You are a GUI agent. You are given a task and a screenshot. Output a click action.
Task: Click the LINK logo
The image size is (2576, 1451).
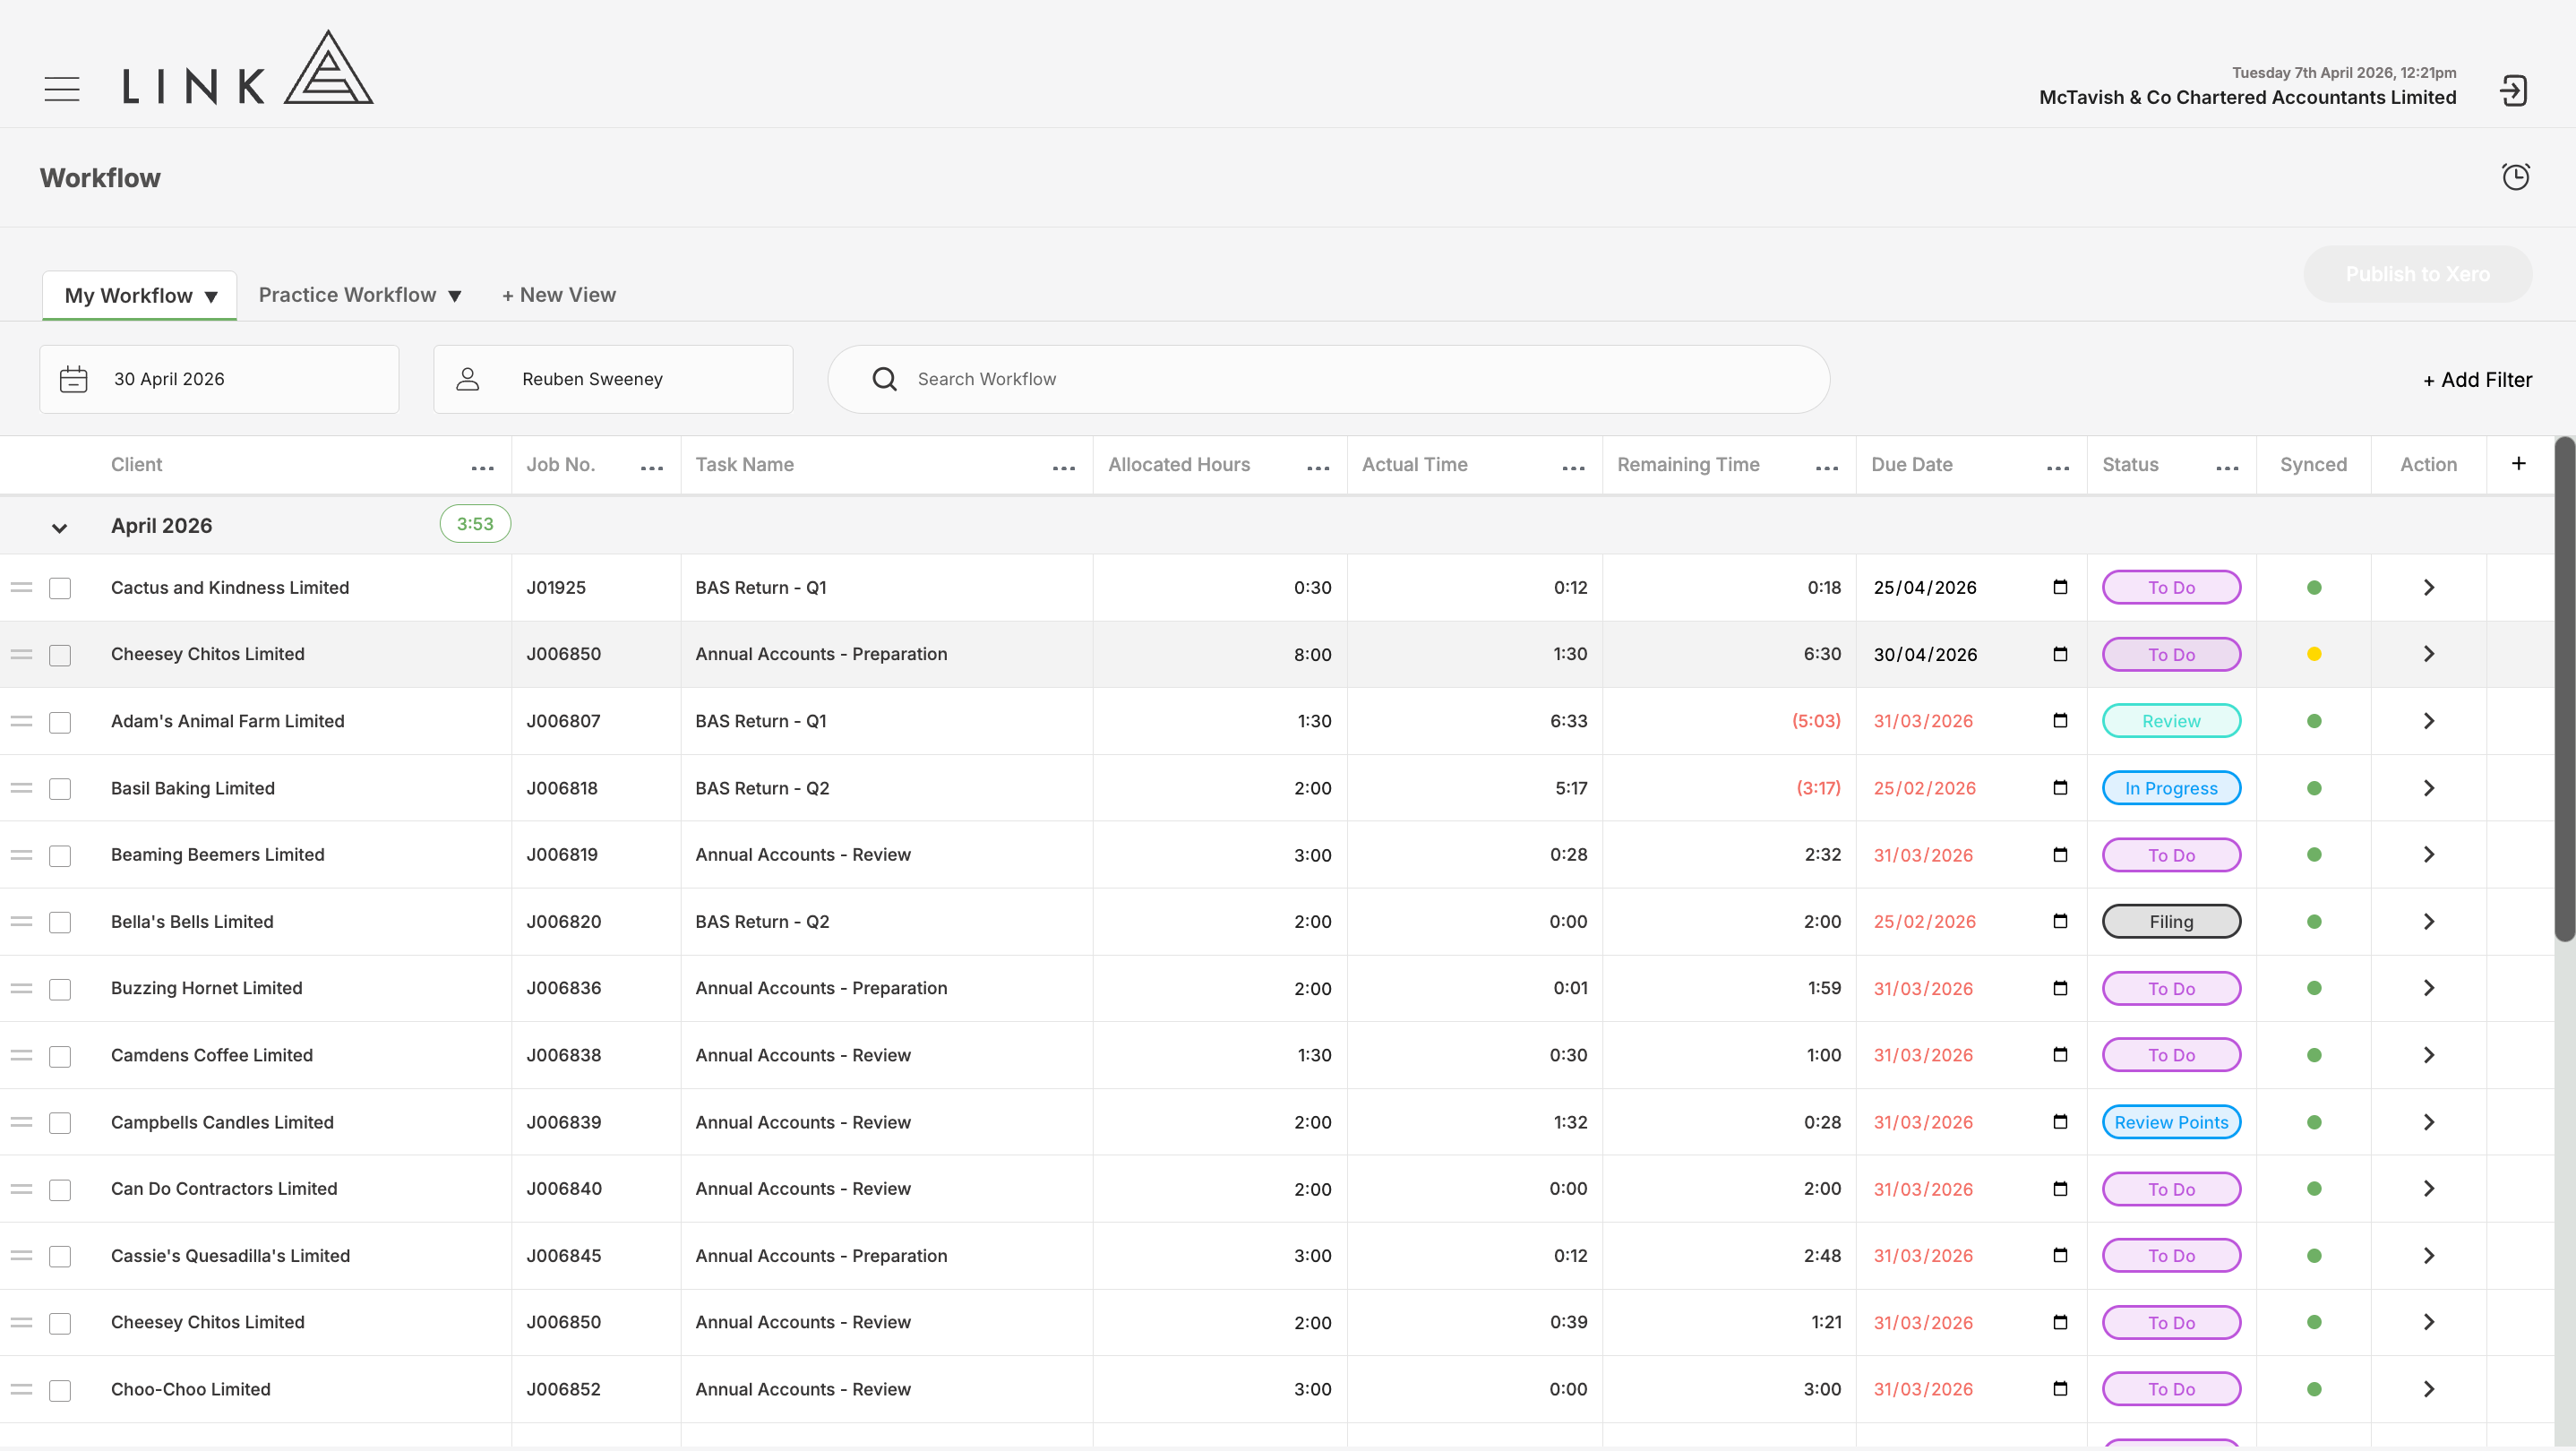click(247, 68)
